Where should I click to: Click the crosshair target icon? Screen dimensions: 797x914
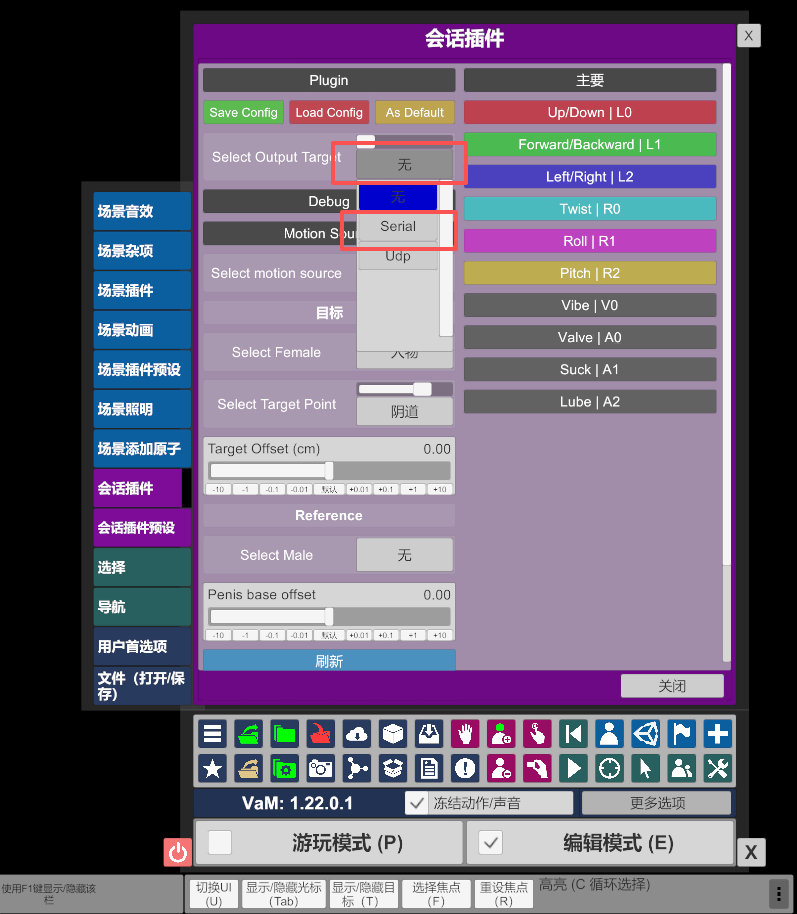pyautogui.click(x=609, y=768)
